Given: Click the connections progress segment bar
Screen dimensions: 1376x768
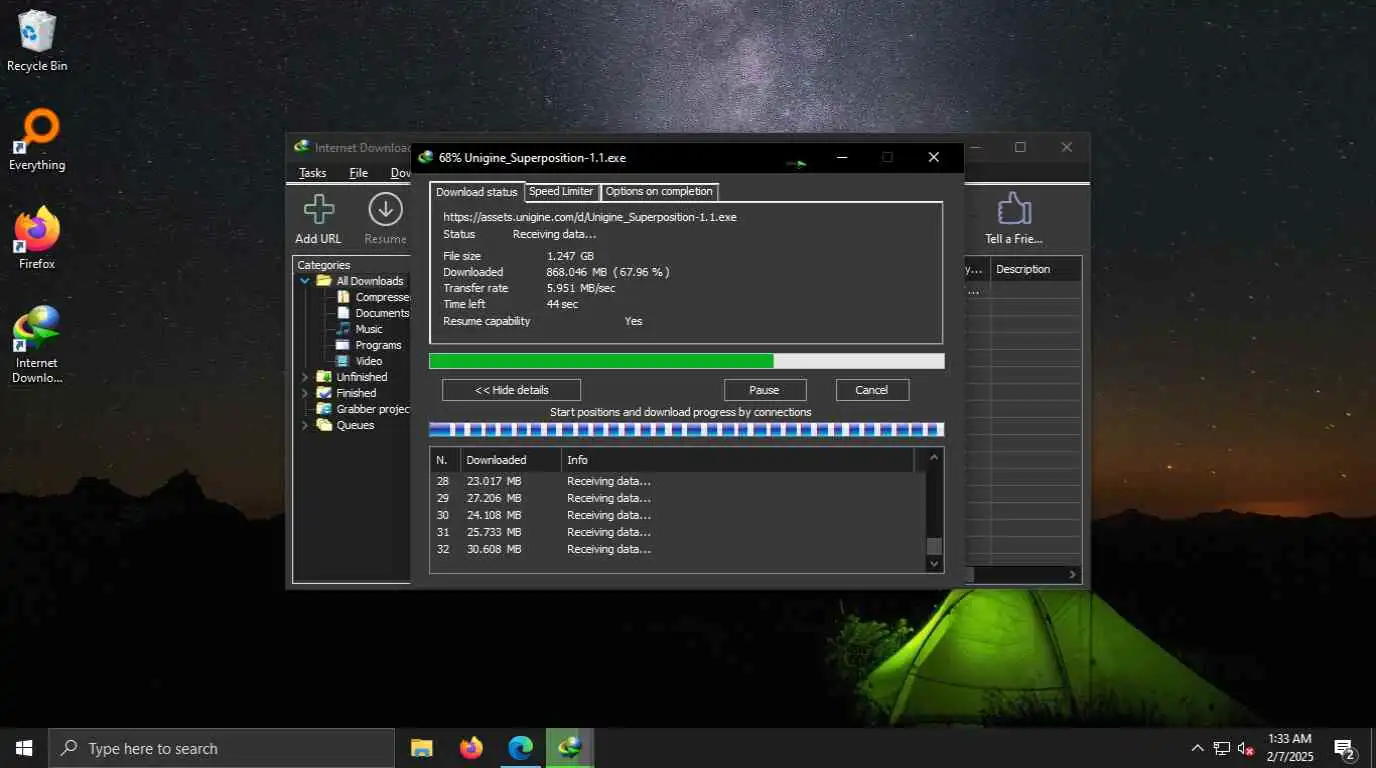Looking at the screenshot, I should 686,430.
